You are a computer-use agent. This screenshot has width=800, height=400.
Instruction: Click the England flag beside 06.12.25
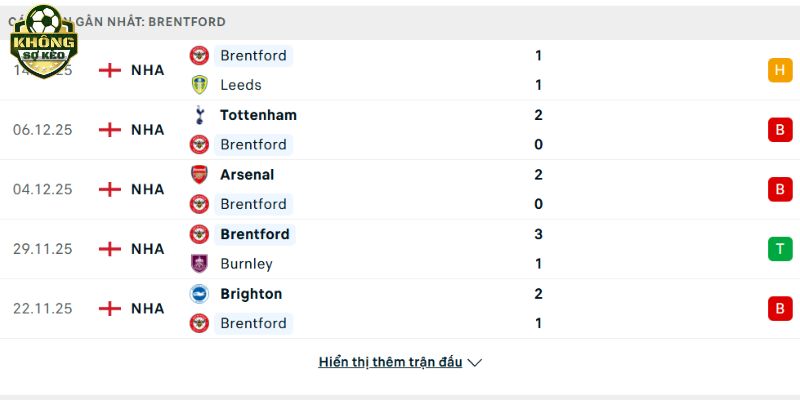(x=110, y=130)
